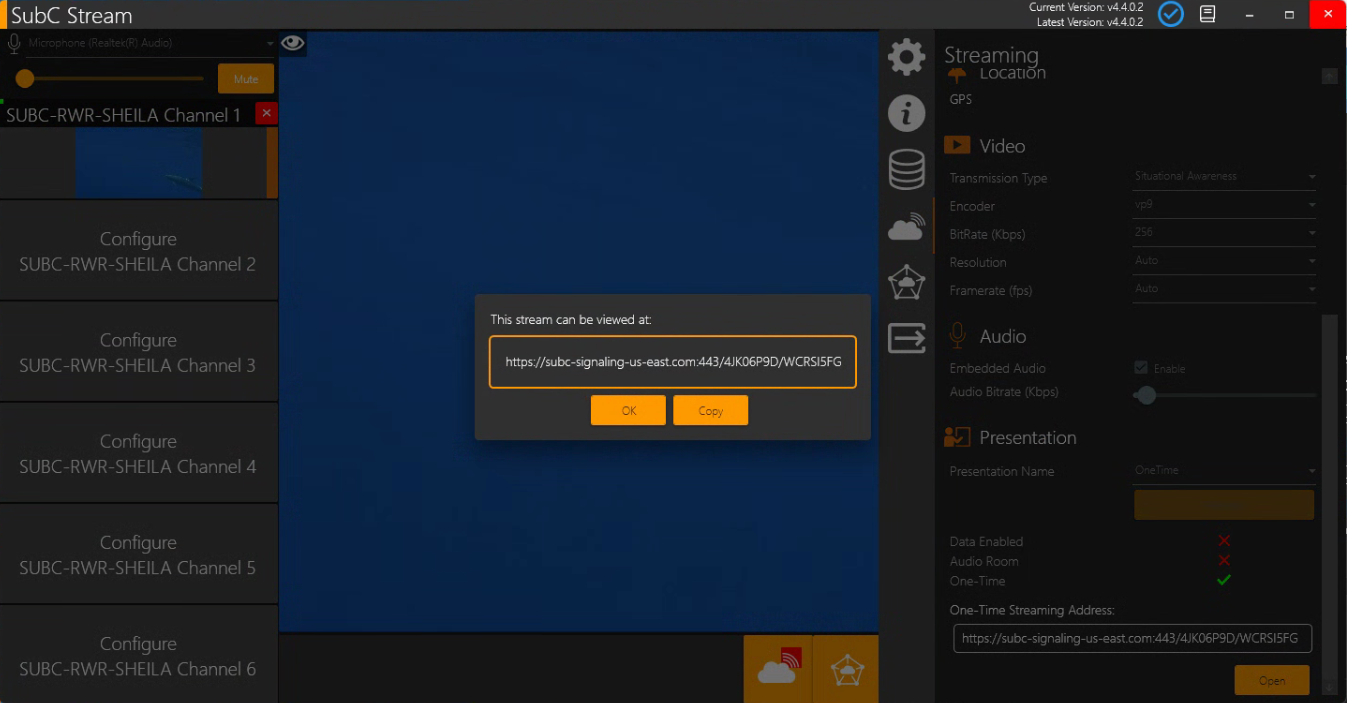Open the Transmission Type dropdown
The image size is (1347, 703).
pos(1224,177)
